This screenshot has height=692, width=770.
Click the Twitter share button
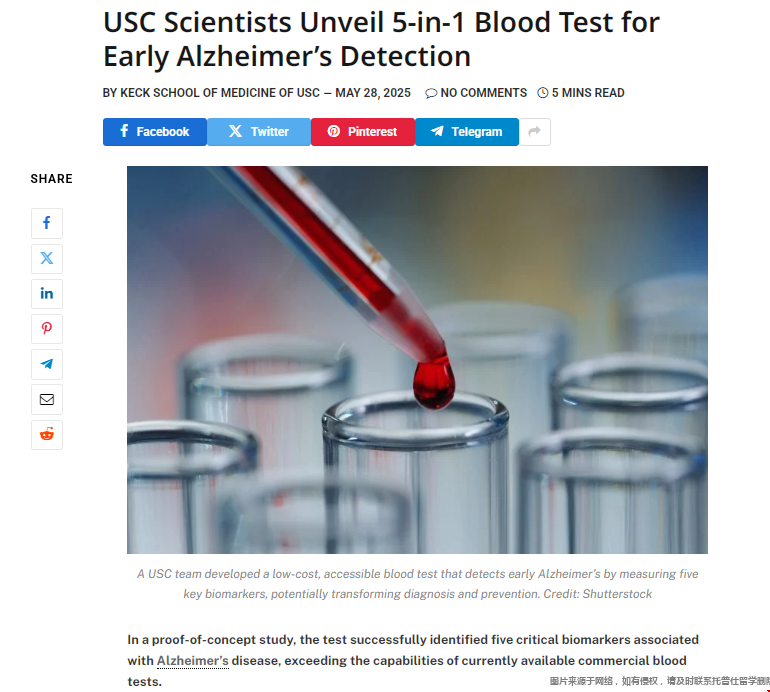pos(259,132)
